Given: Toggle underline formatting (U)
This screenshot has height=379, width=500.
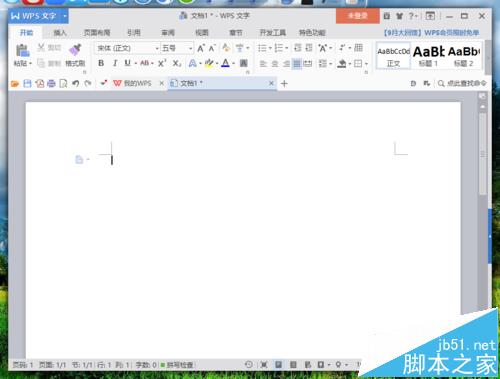Looking at the screenshot, I should point(127,63).
